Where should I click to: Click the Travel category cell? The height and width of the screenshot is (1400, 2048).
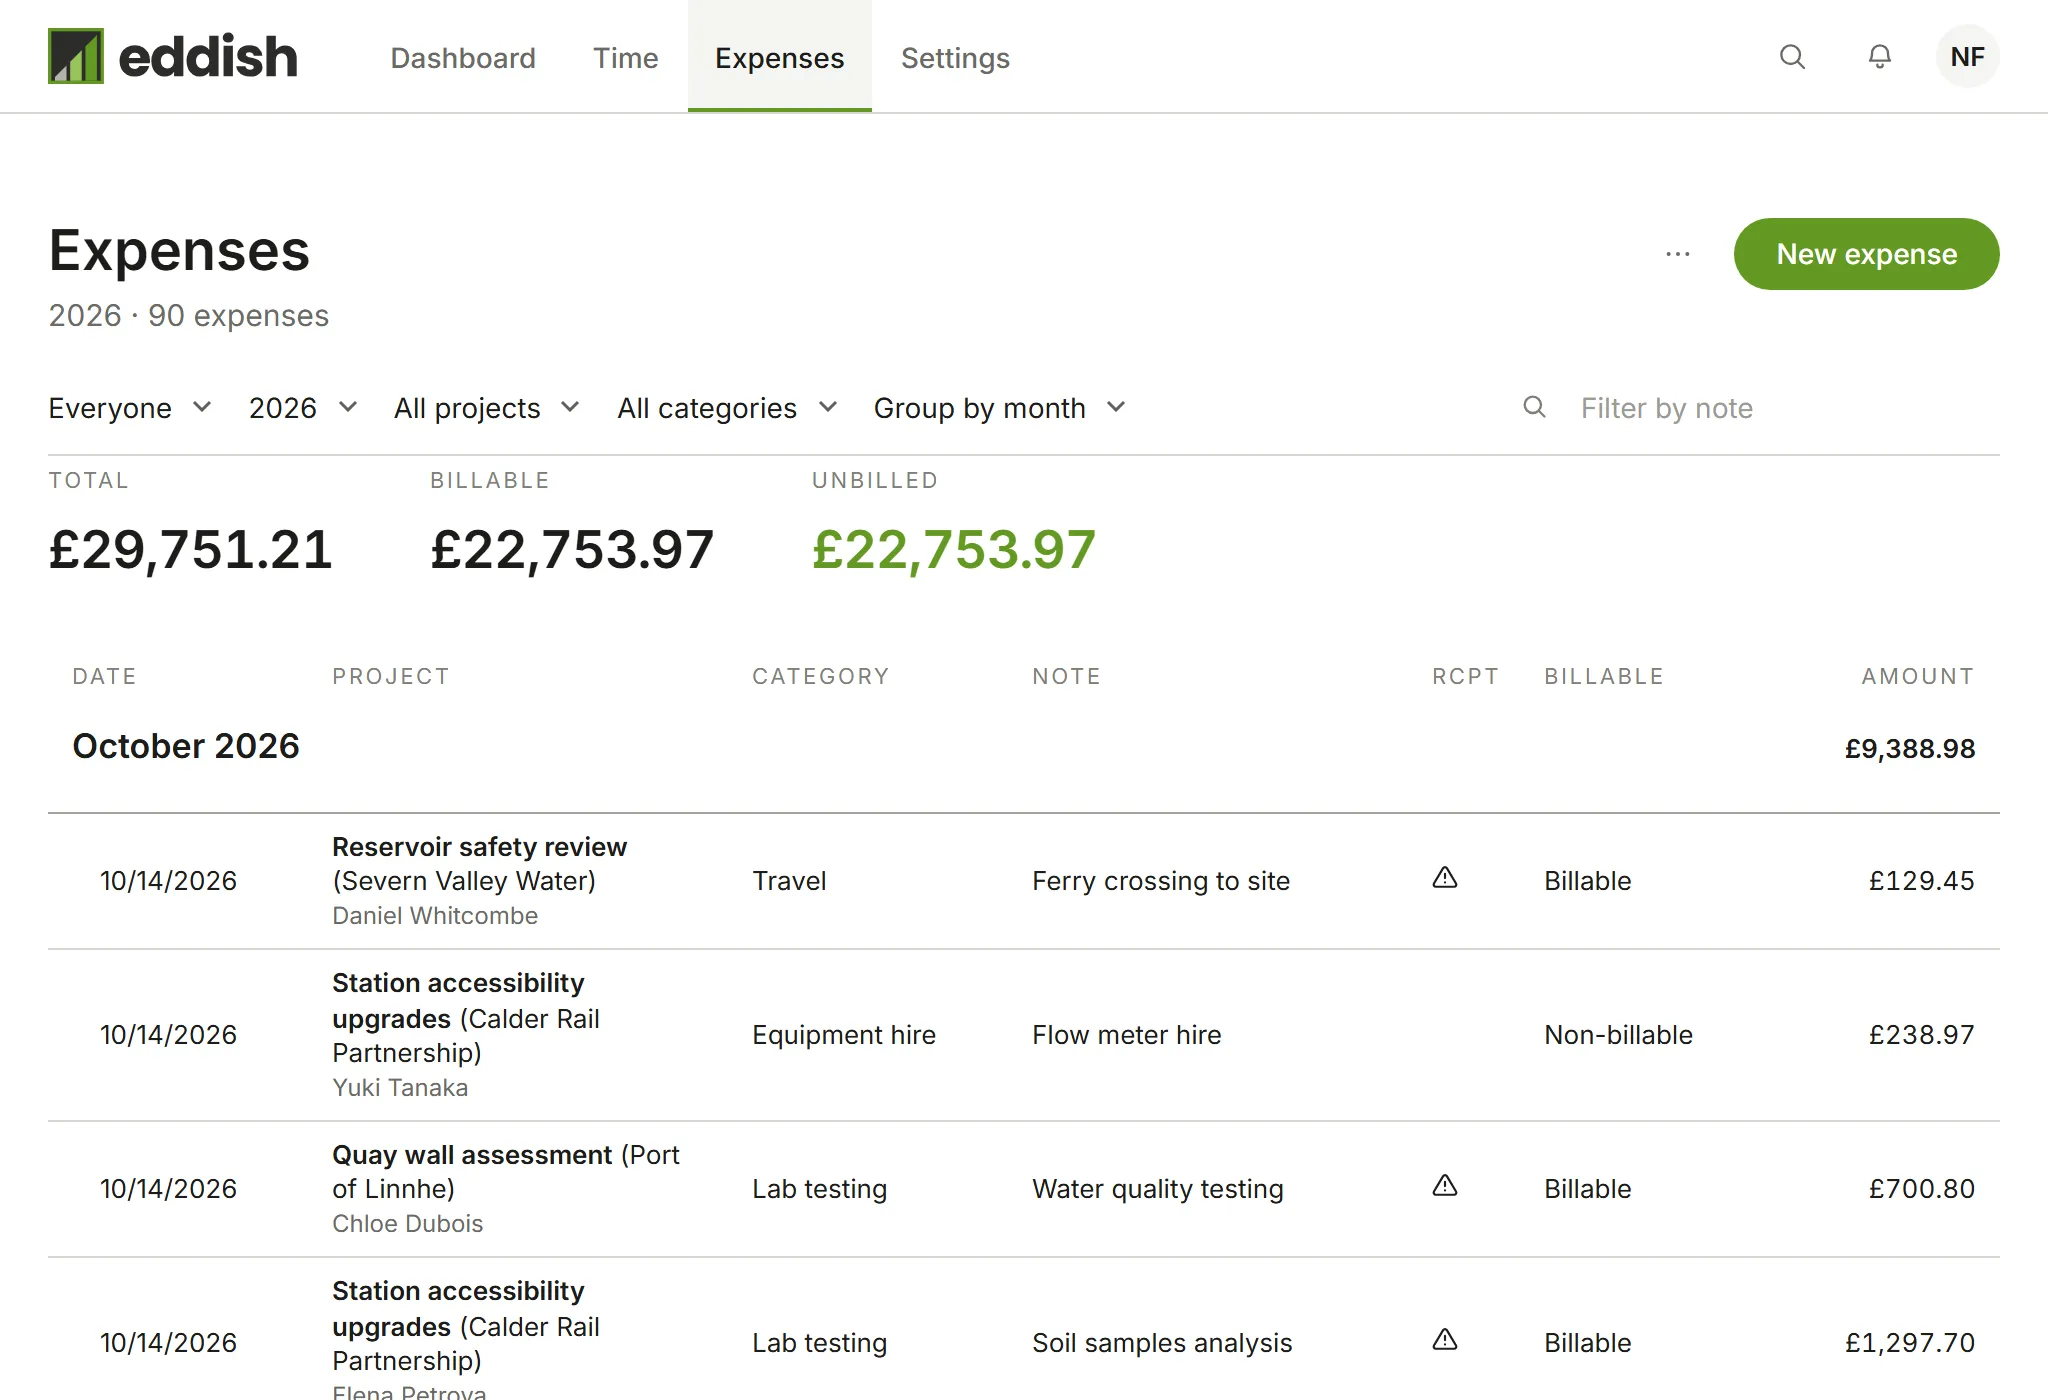[789, 881]
